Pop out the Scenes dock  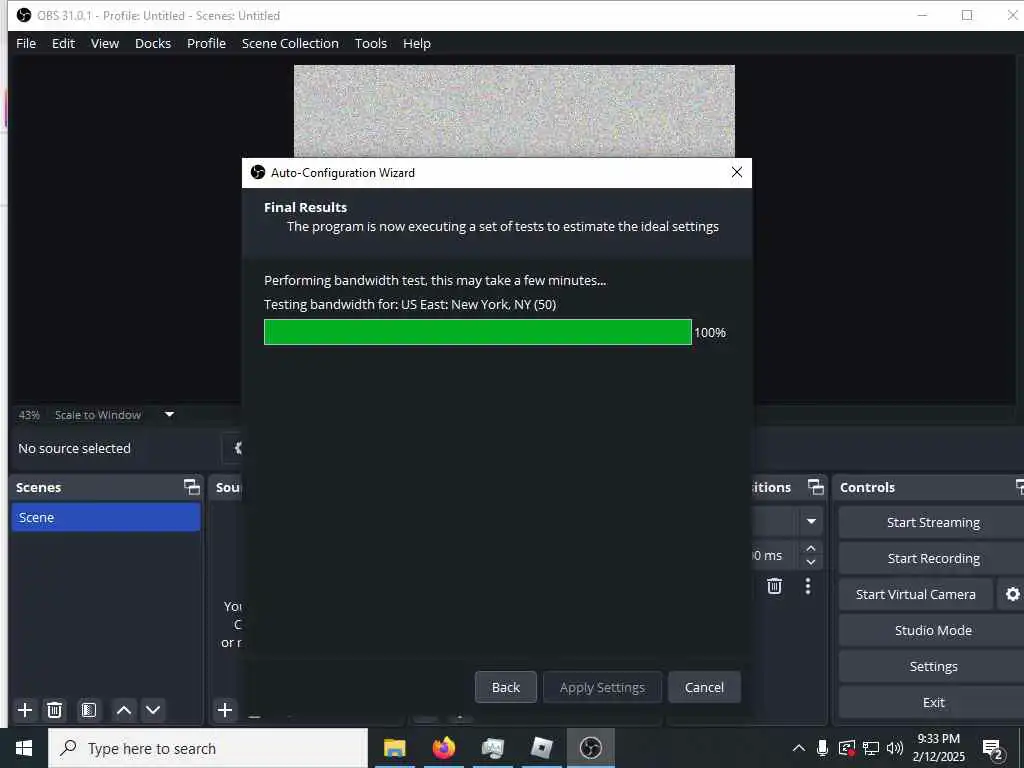coord(191,487)
